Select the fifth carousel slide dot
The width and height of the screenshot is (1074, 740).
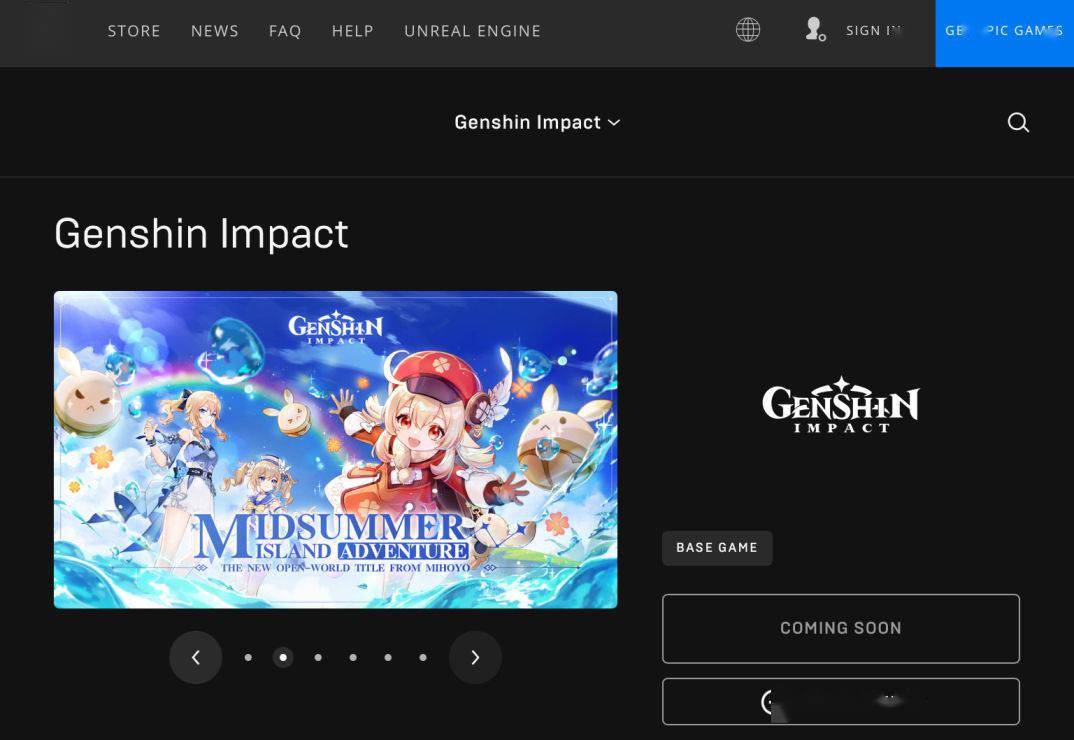388,658
